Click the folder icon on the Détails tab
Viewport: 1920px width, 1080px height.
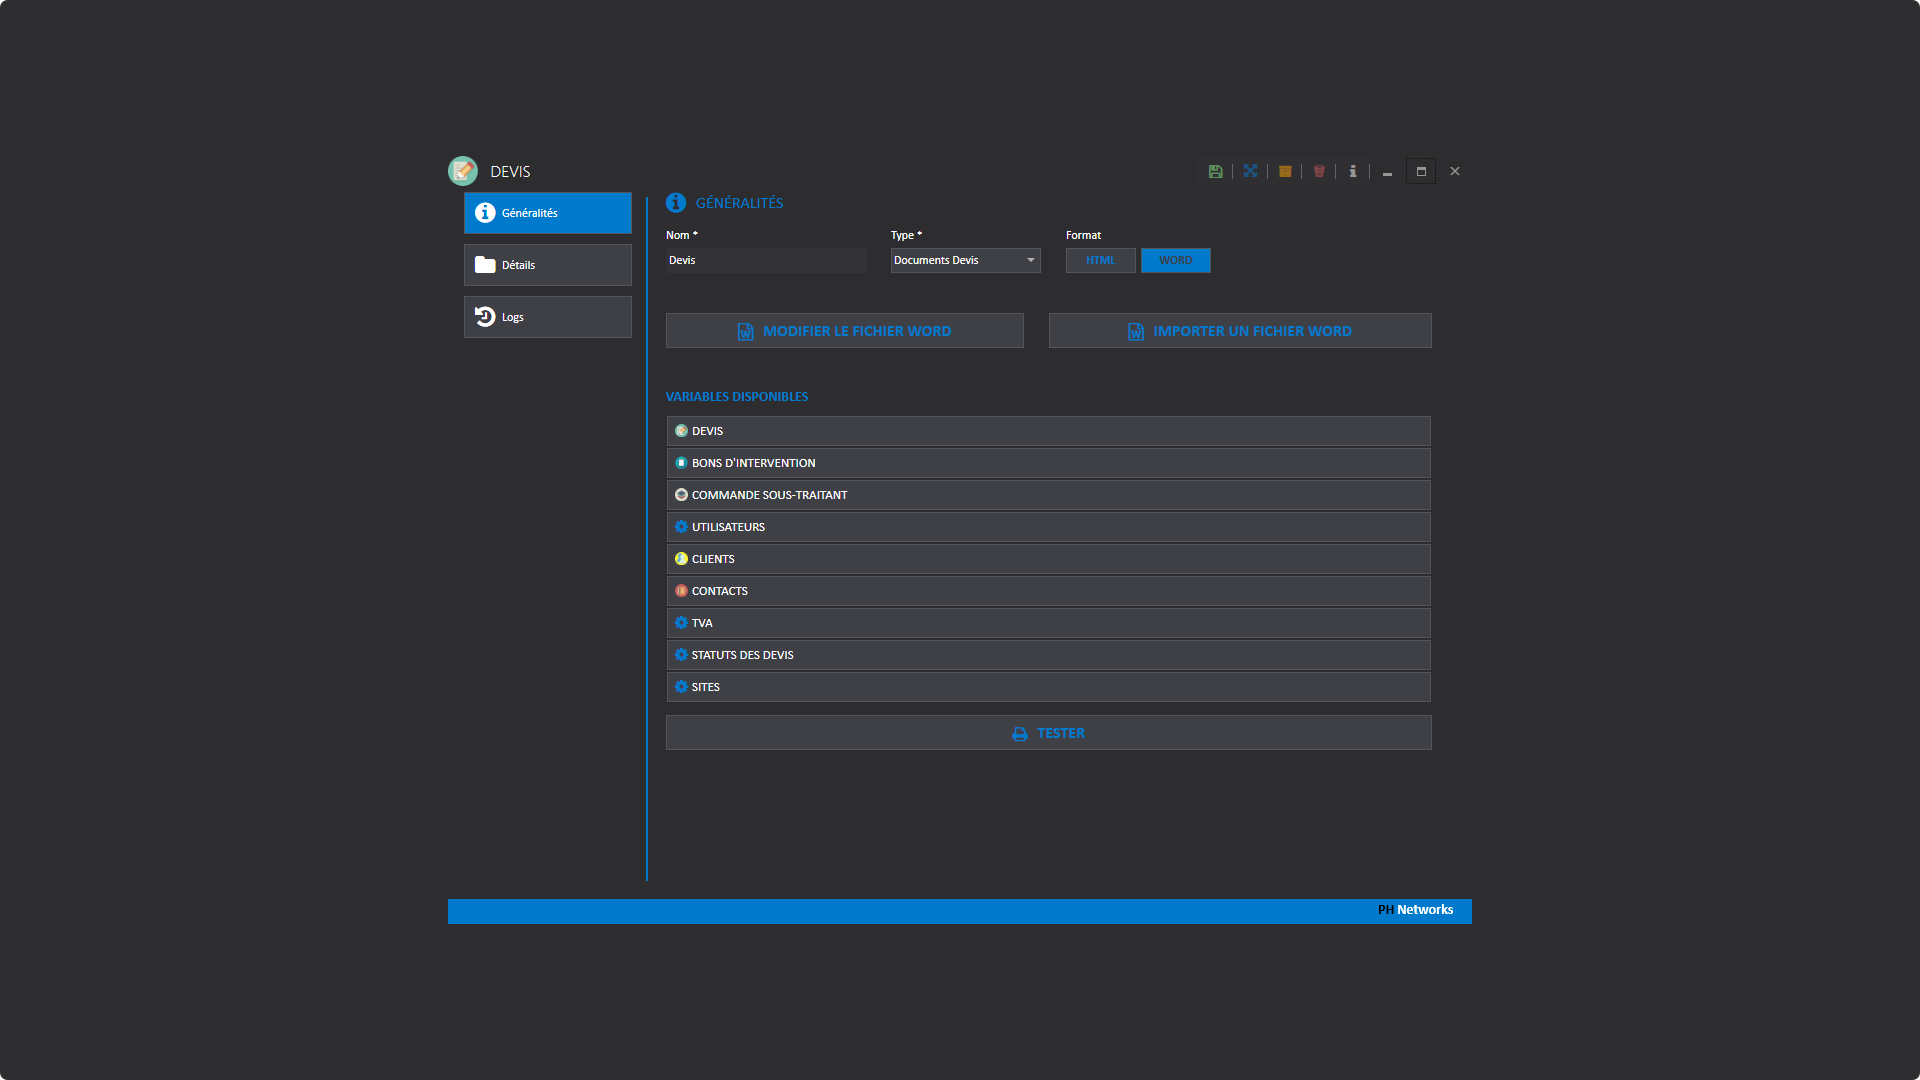(485, 265)
